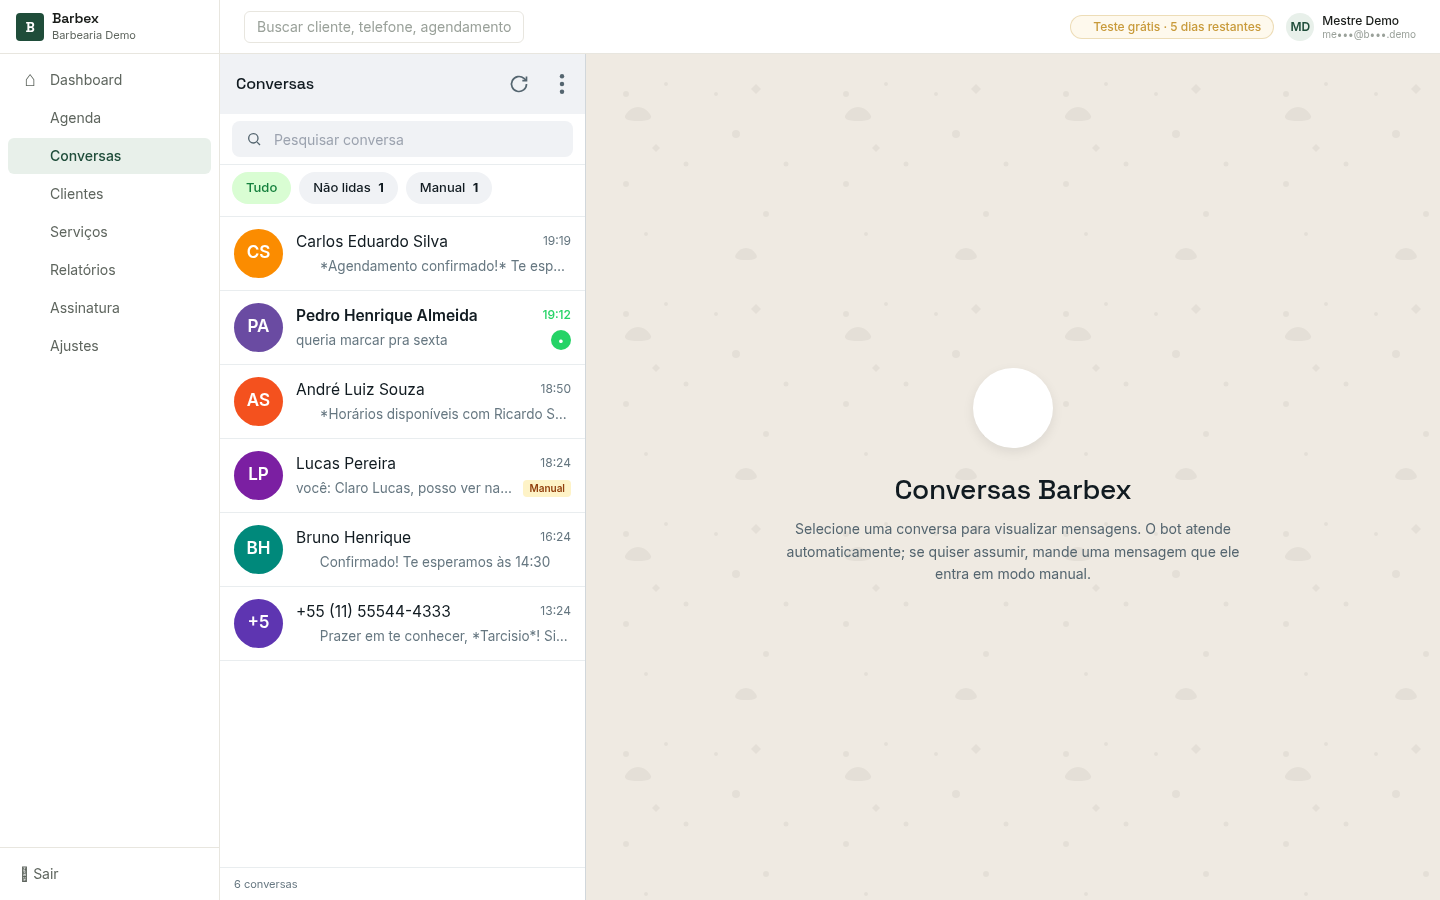The image size is (1440, 900).
Task: Click the Manual badge on Lucas Pereira
Action: click(547, 489)
